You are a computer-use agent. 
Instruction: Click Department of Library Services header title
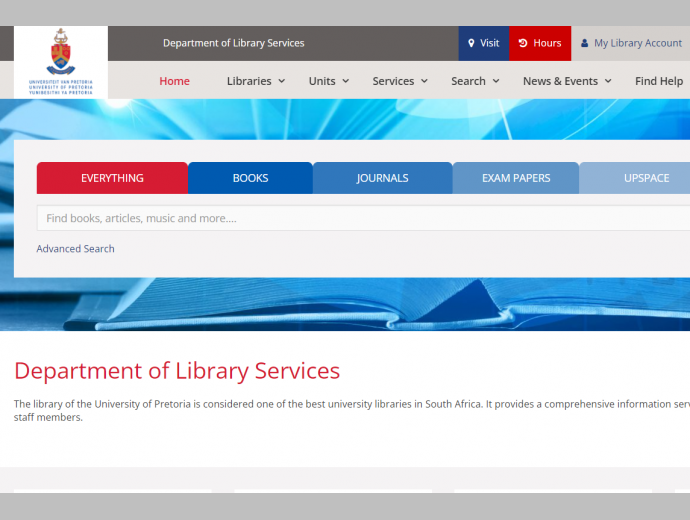[x=234, y=43]
